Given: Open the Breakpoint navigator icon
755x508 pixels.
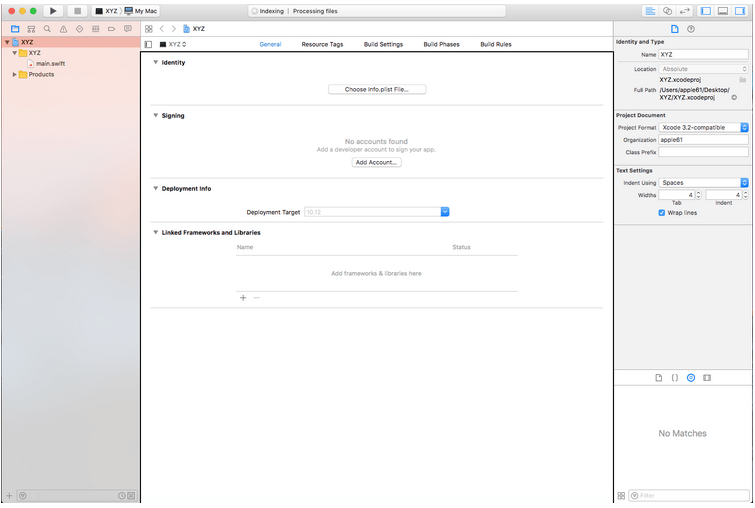Looking at the screenshot, I should pyautogui.click(x=111, y=29).
